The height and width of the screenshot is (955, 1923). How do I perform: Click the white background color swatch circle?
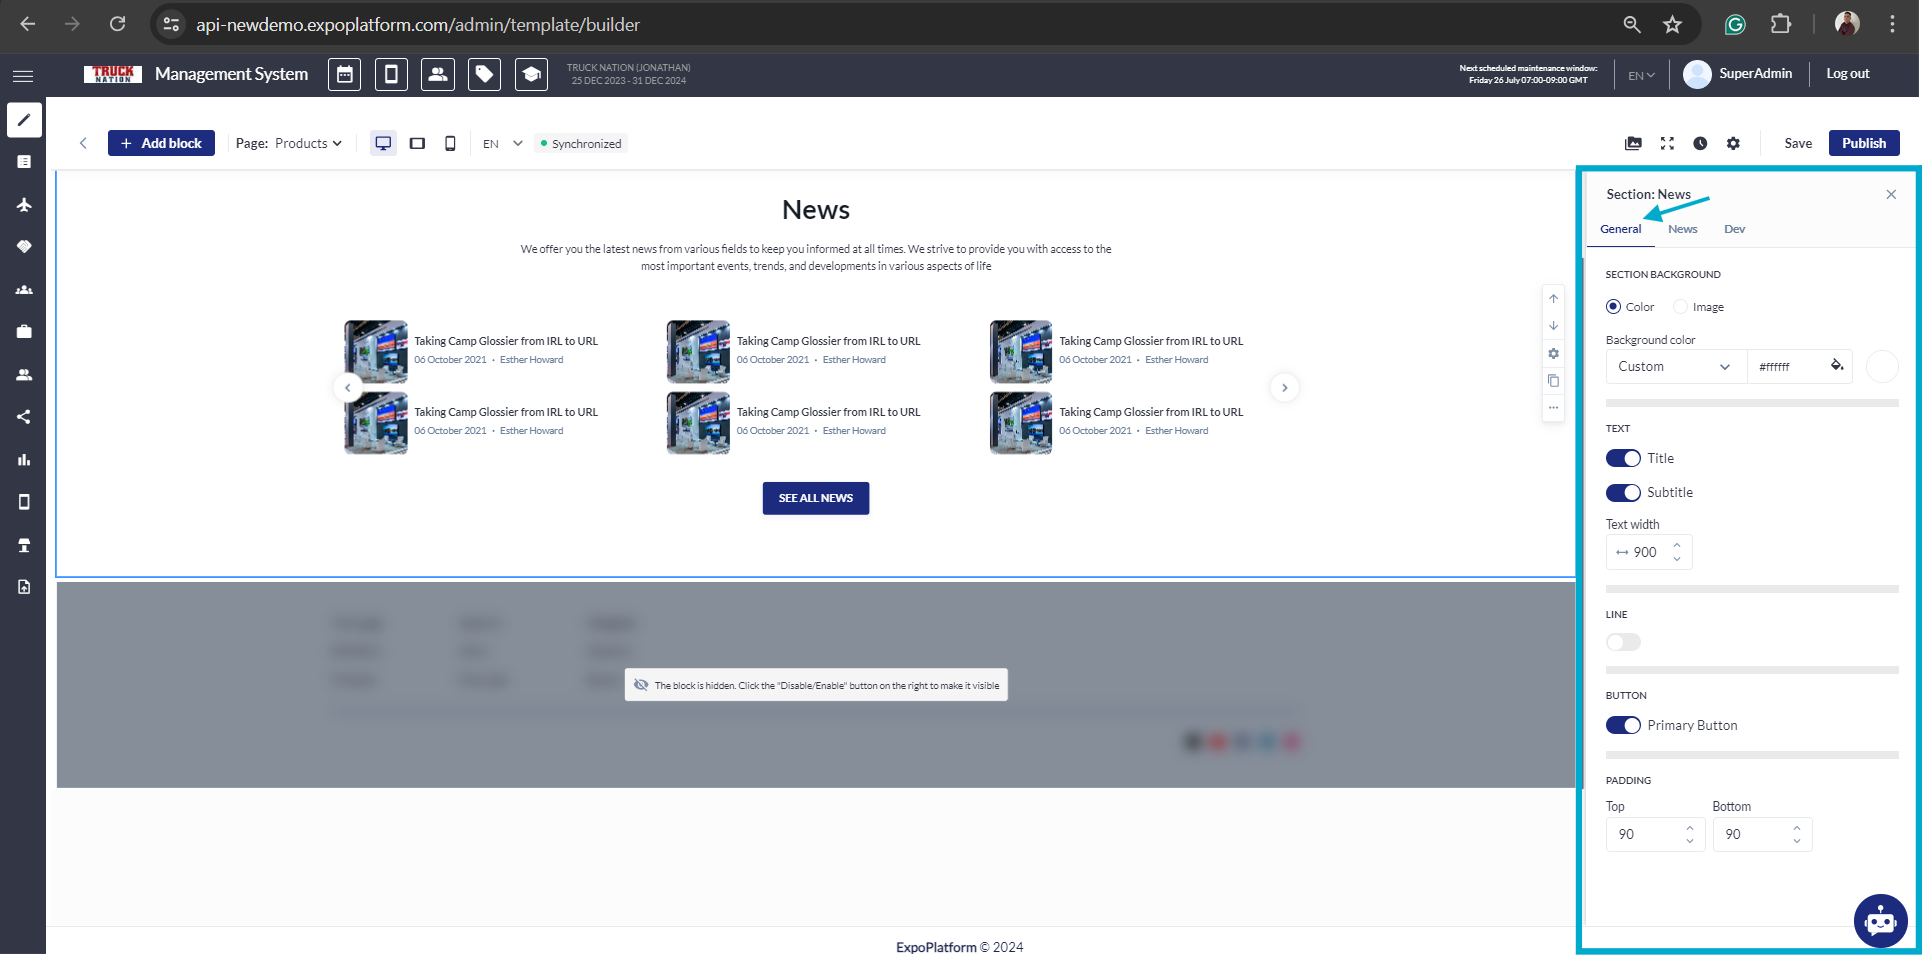click(x=1882, y=367)
